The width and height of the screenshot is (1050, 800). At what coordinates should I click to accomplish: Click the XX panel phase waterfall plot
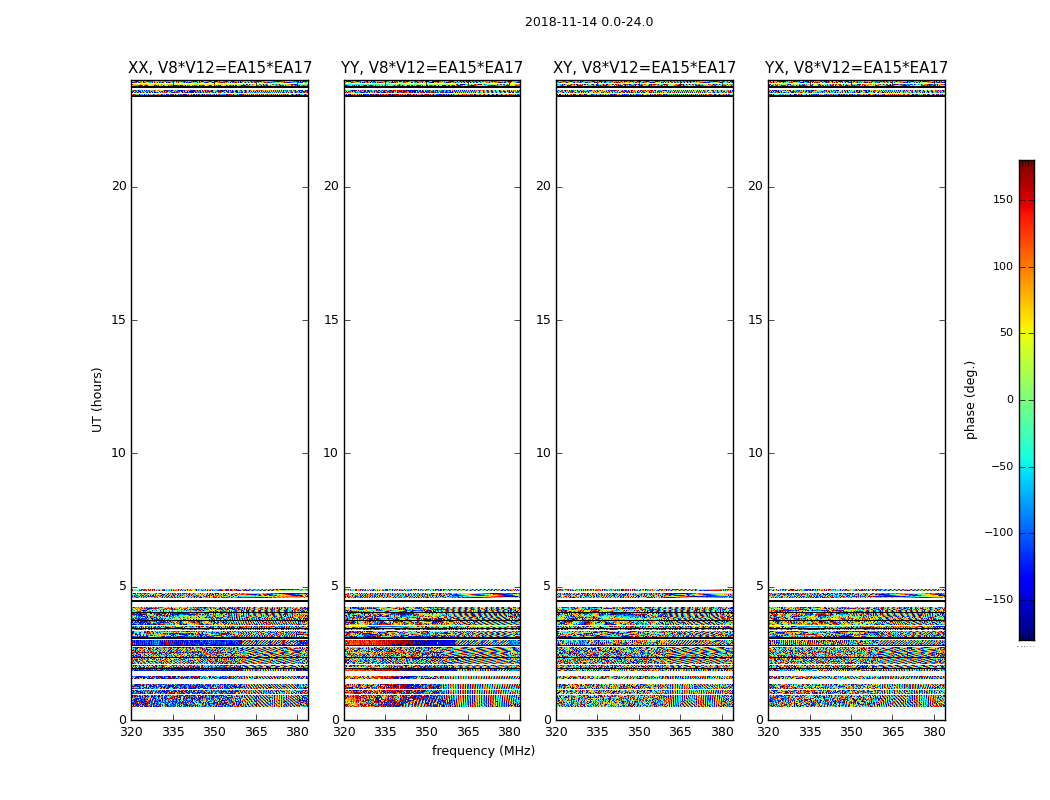point(220,400)
